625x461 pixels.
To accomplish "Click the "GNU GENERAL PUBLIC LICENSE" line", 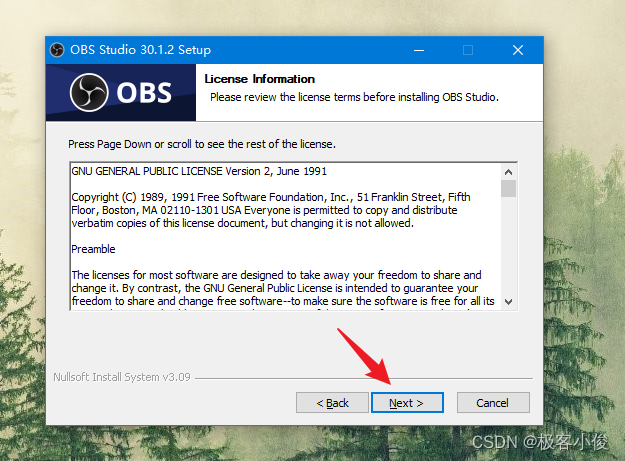I will [x=199, y=171].
